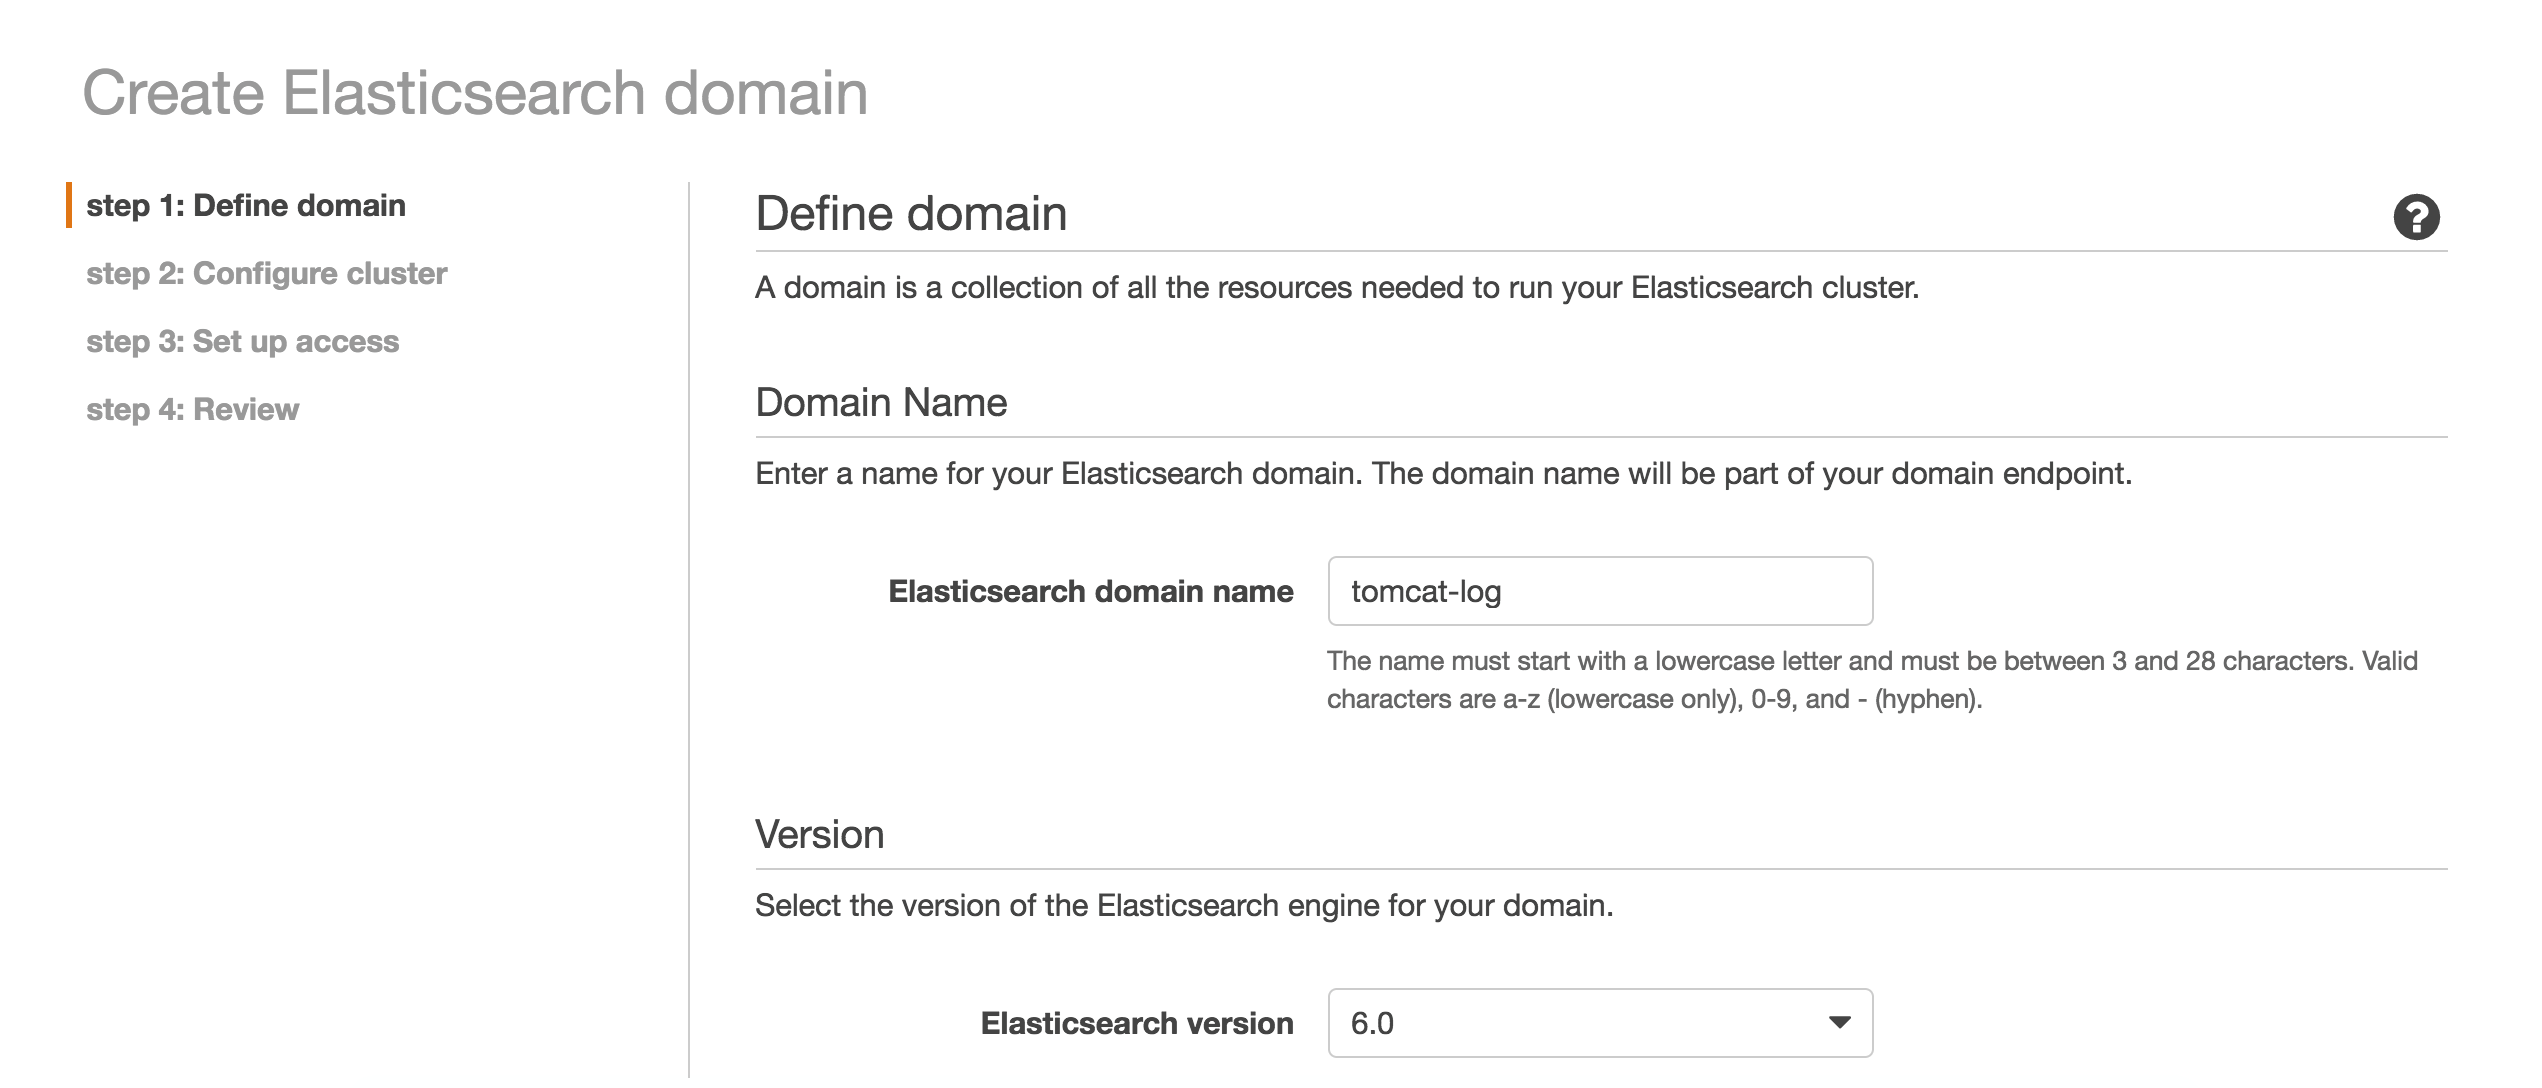Click the Select the version description text
This screenshot has height=1088, width=2542.
(x=1183, y=906)
